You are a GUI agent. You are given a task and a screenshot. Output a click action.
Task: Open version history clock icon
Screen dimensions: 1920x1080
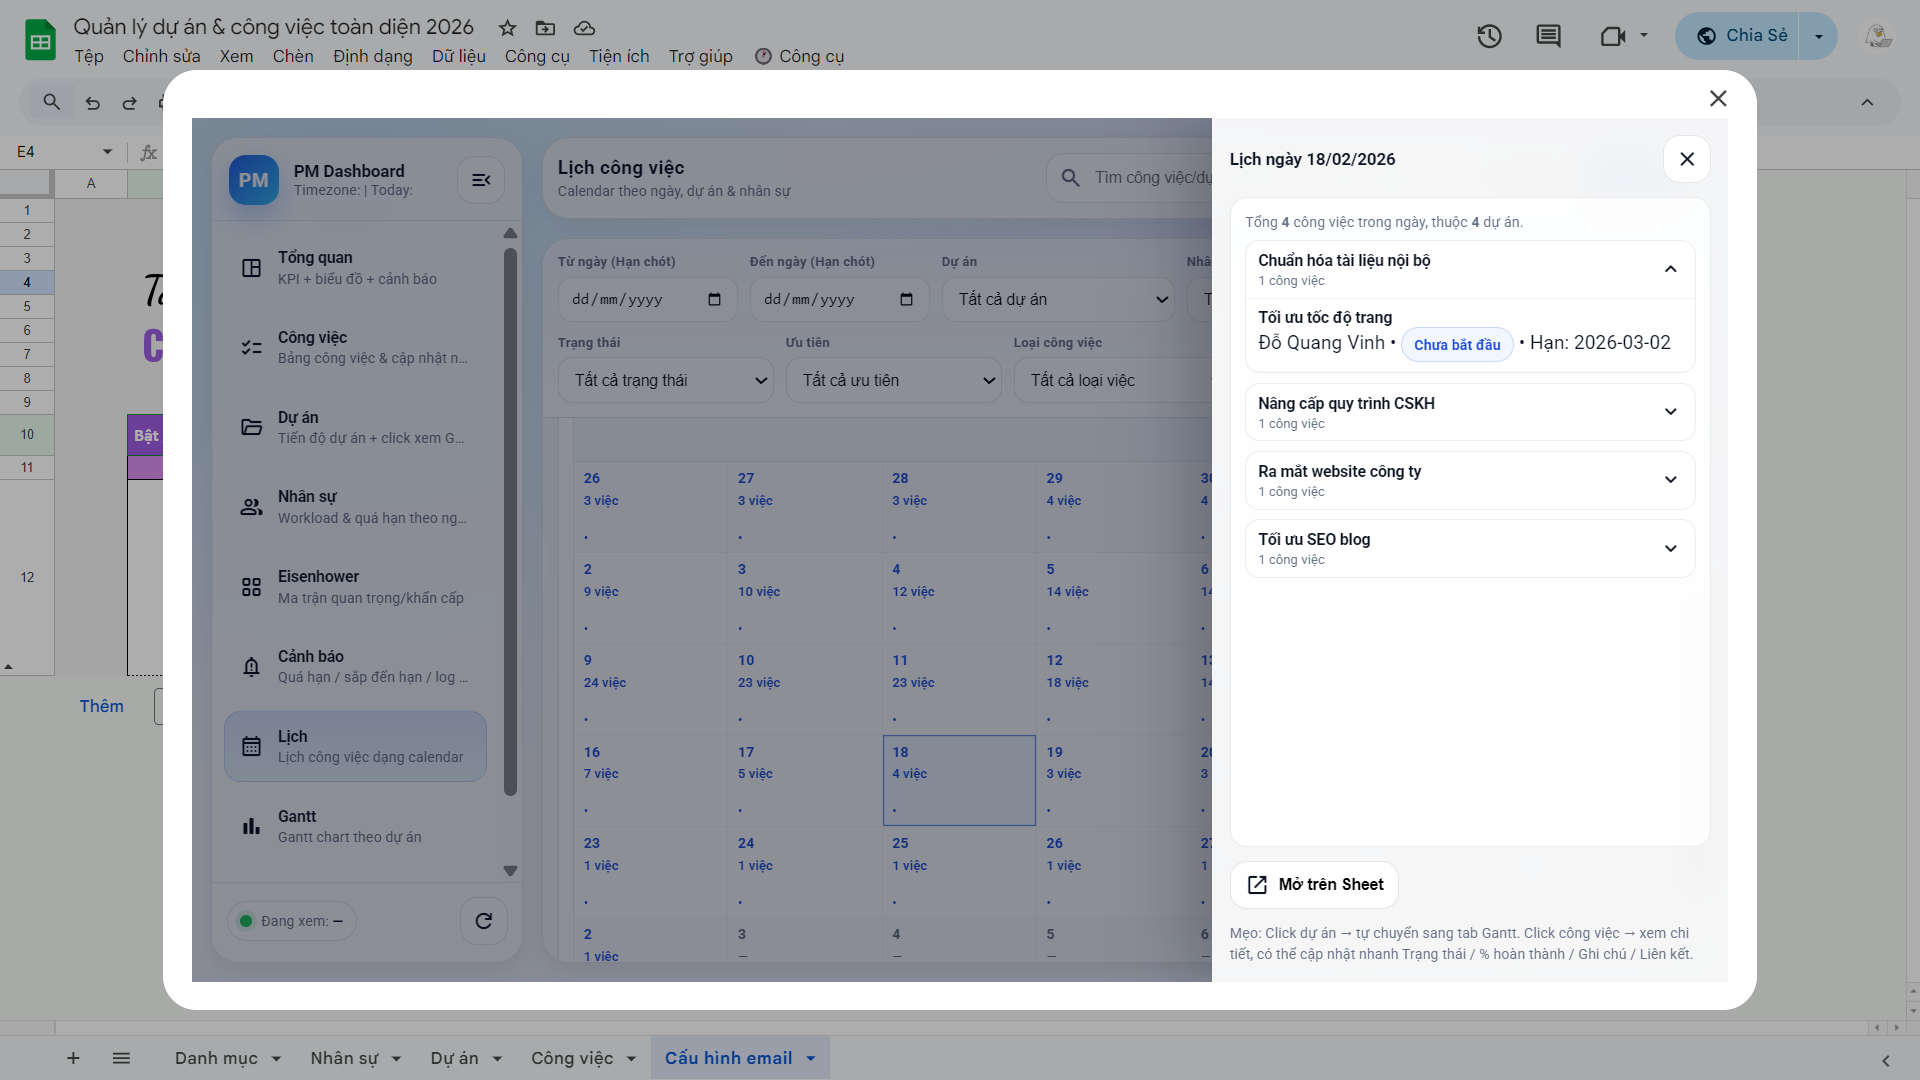tap(1489, 37)
